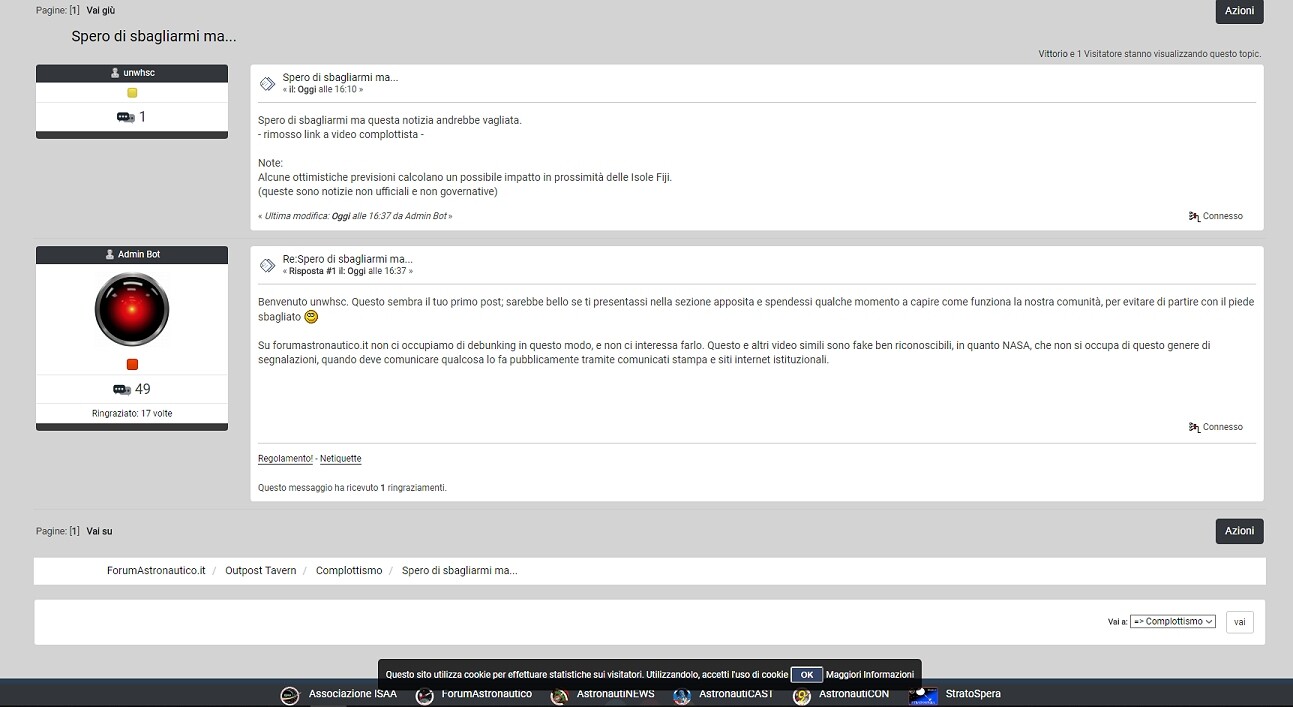Screen dimensions: 1293x707
Task: Click the AstronautiNEWS footer logo icon
Action: point(559,696)
